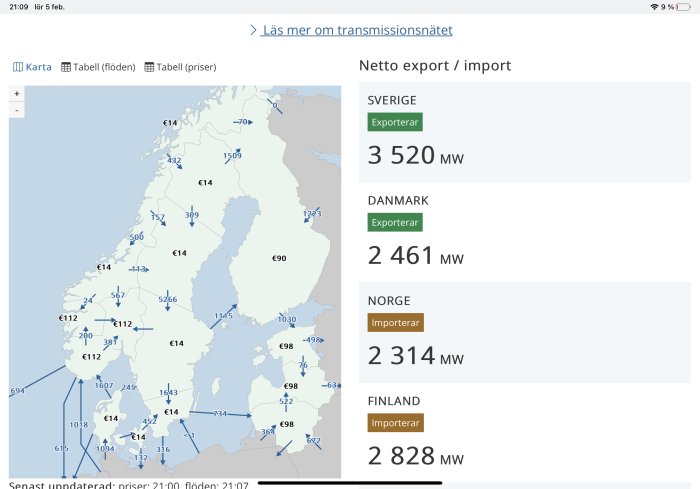Click the 432 flow arrow in northern Norway
Image resolution: width=700 pixels, height=489 pixels.
tap(174, 161)
